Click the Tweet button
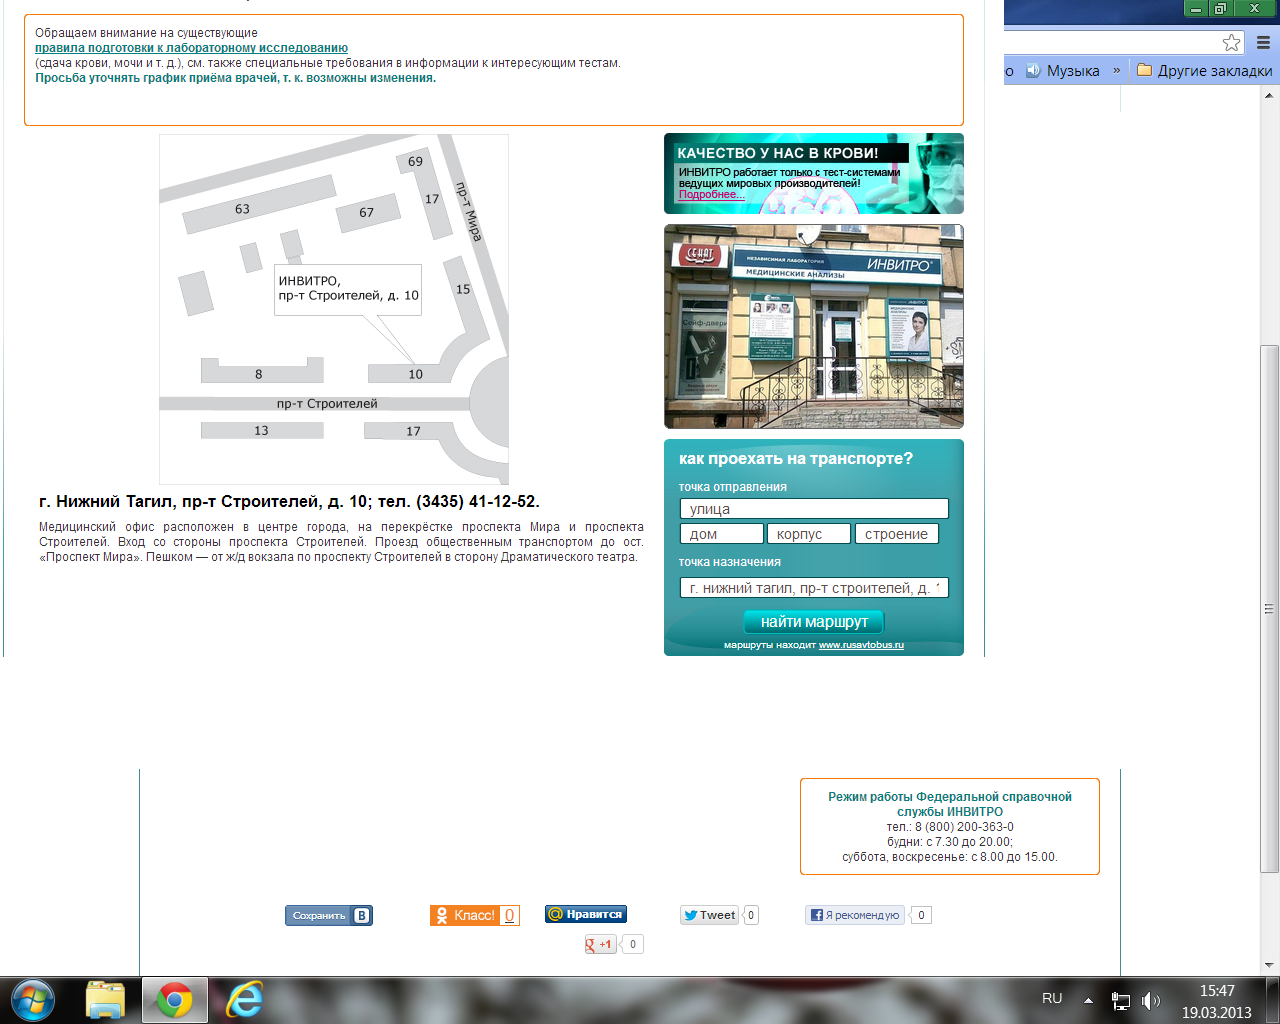Image resolution: width=1280 pixels, height=1024 pixels. pyautogui.click(x=710, y=915)
